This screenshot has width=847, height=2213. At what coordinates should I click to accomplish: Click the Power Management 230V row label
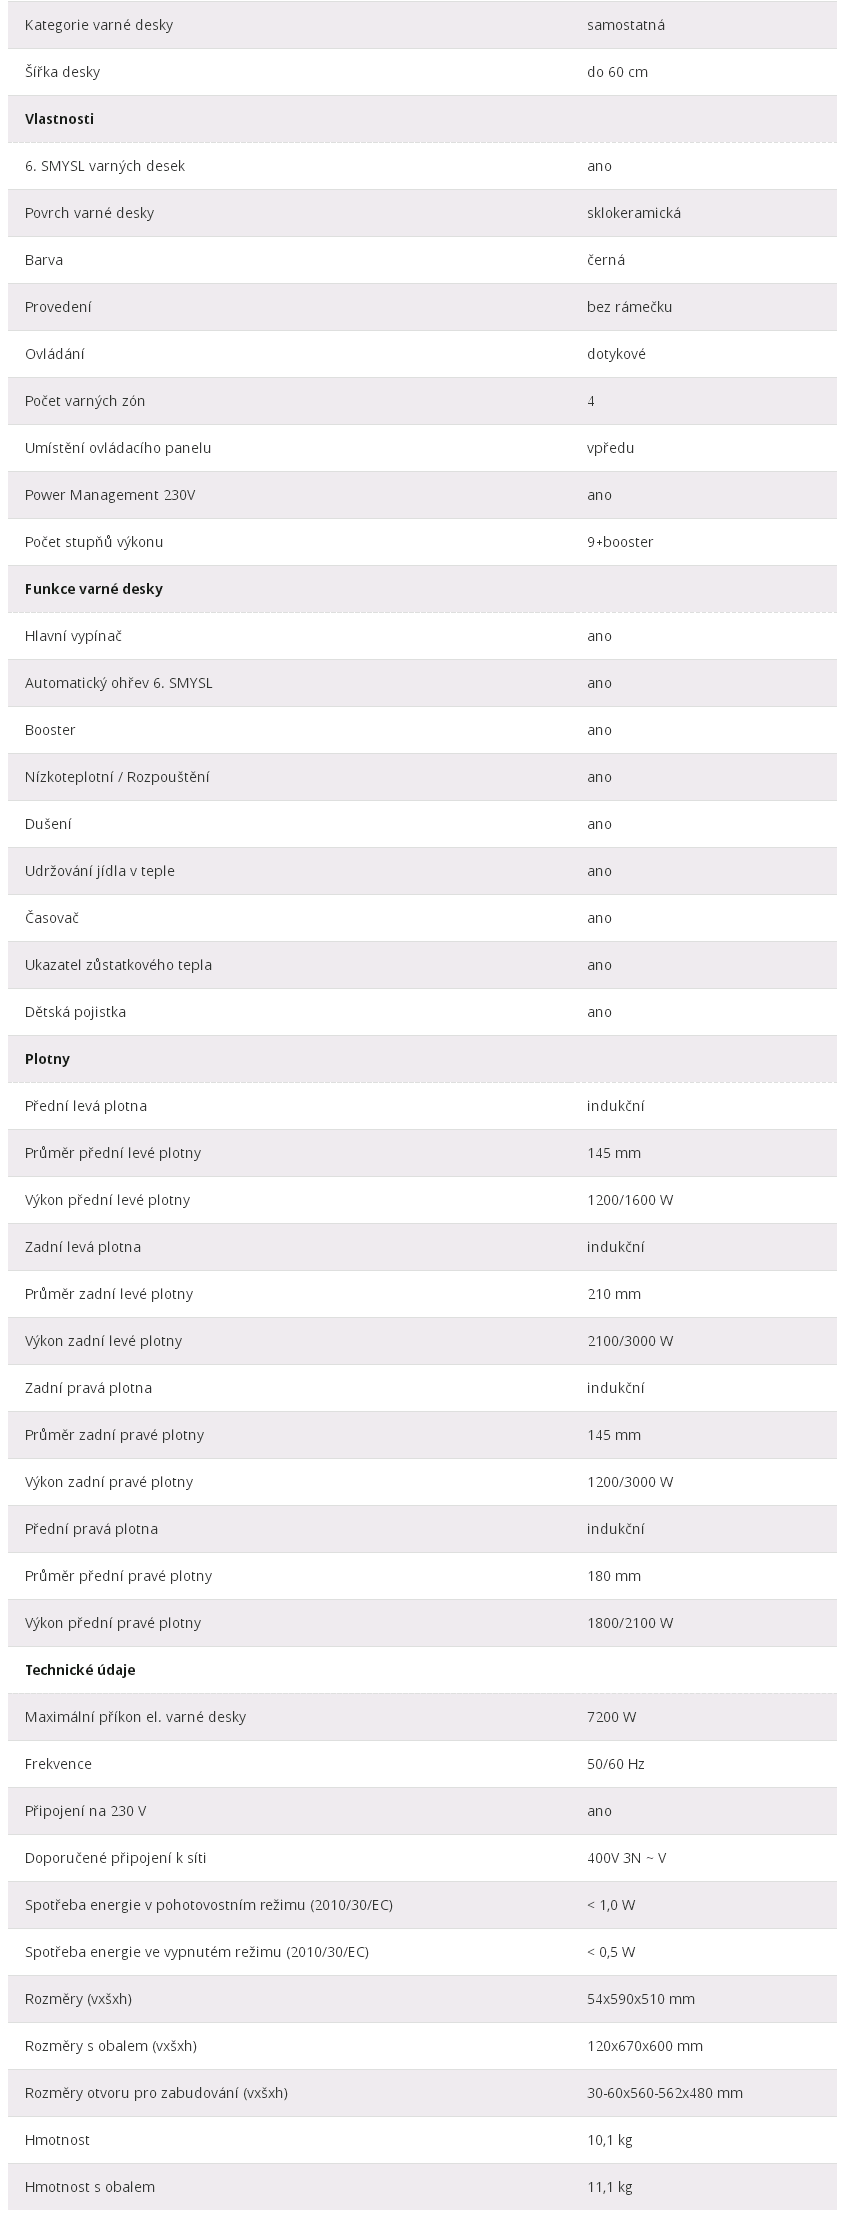(110, 495)
